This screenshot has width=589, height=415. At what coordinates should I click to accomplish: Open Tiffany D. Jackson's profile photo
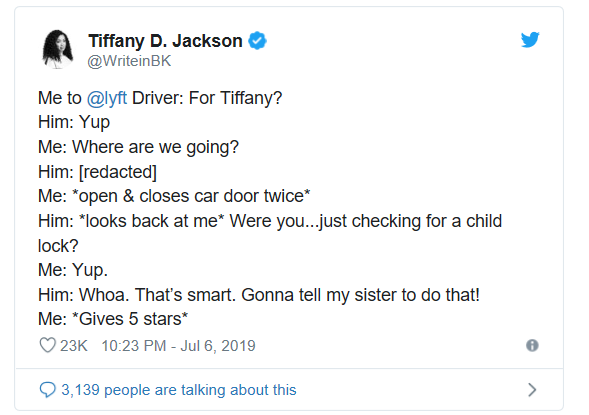coord(57,49)
